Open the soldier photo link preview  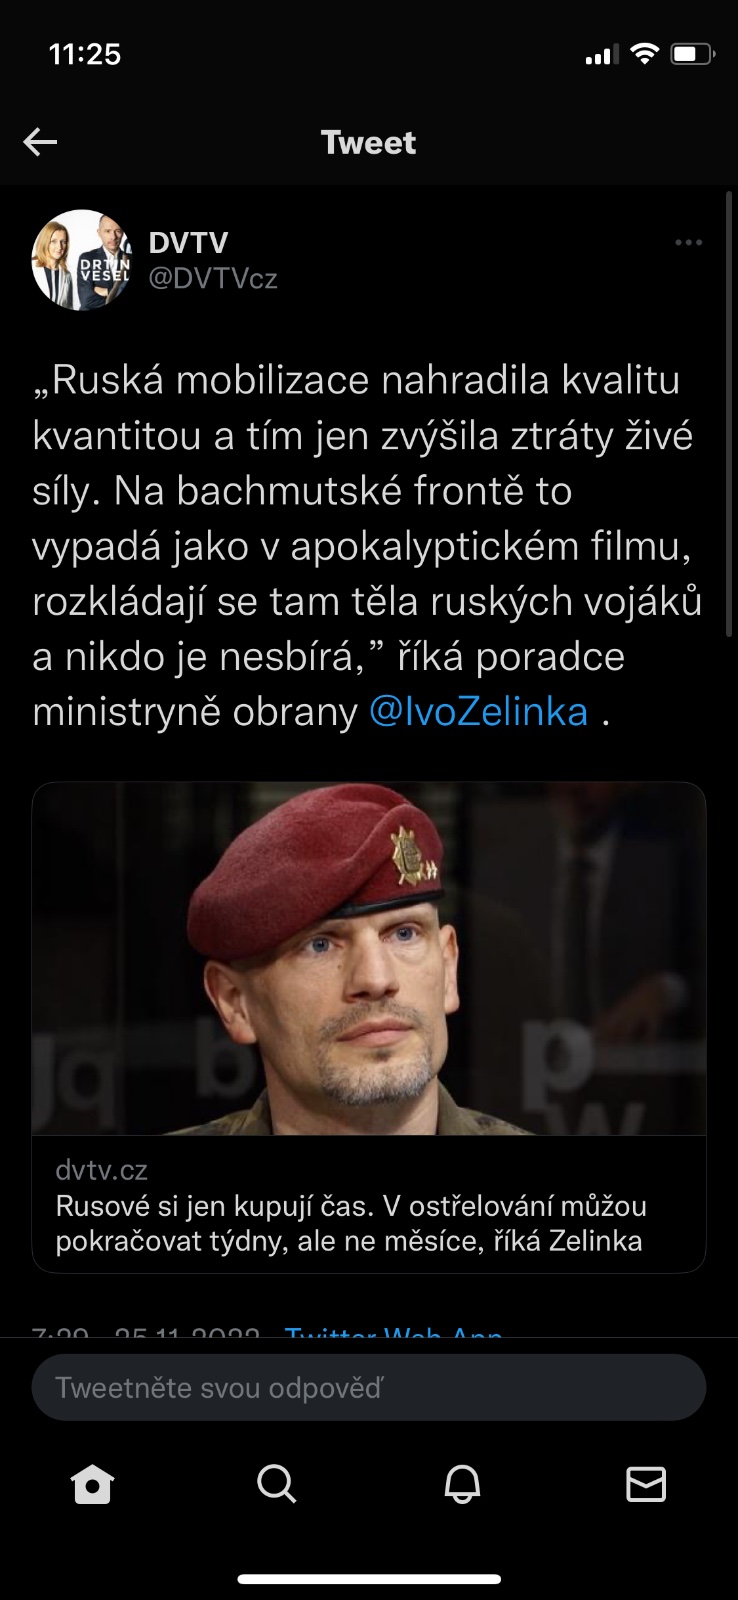369,959
